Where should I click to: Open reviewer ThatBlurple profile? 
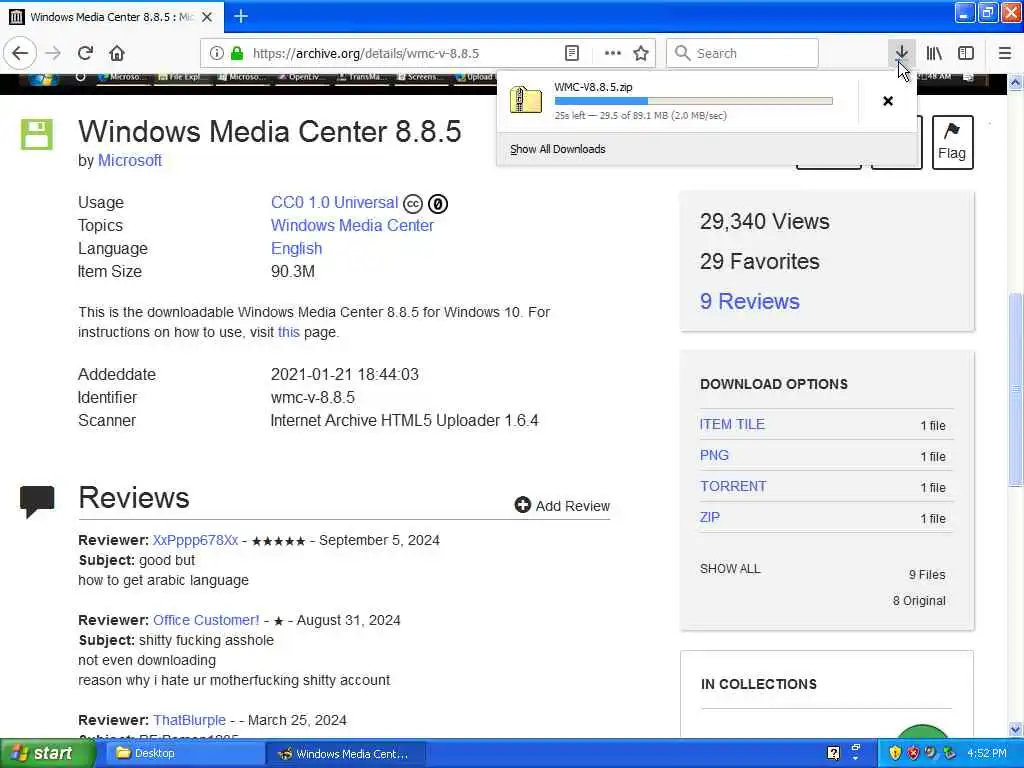(189, 720)
